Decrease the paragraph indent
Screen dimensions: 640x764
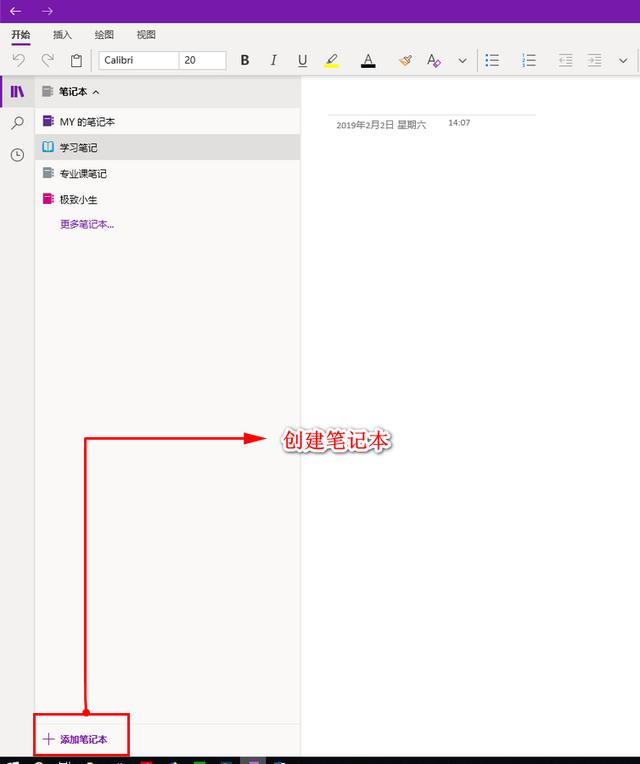[x=565, y=60]
